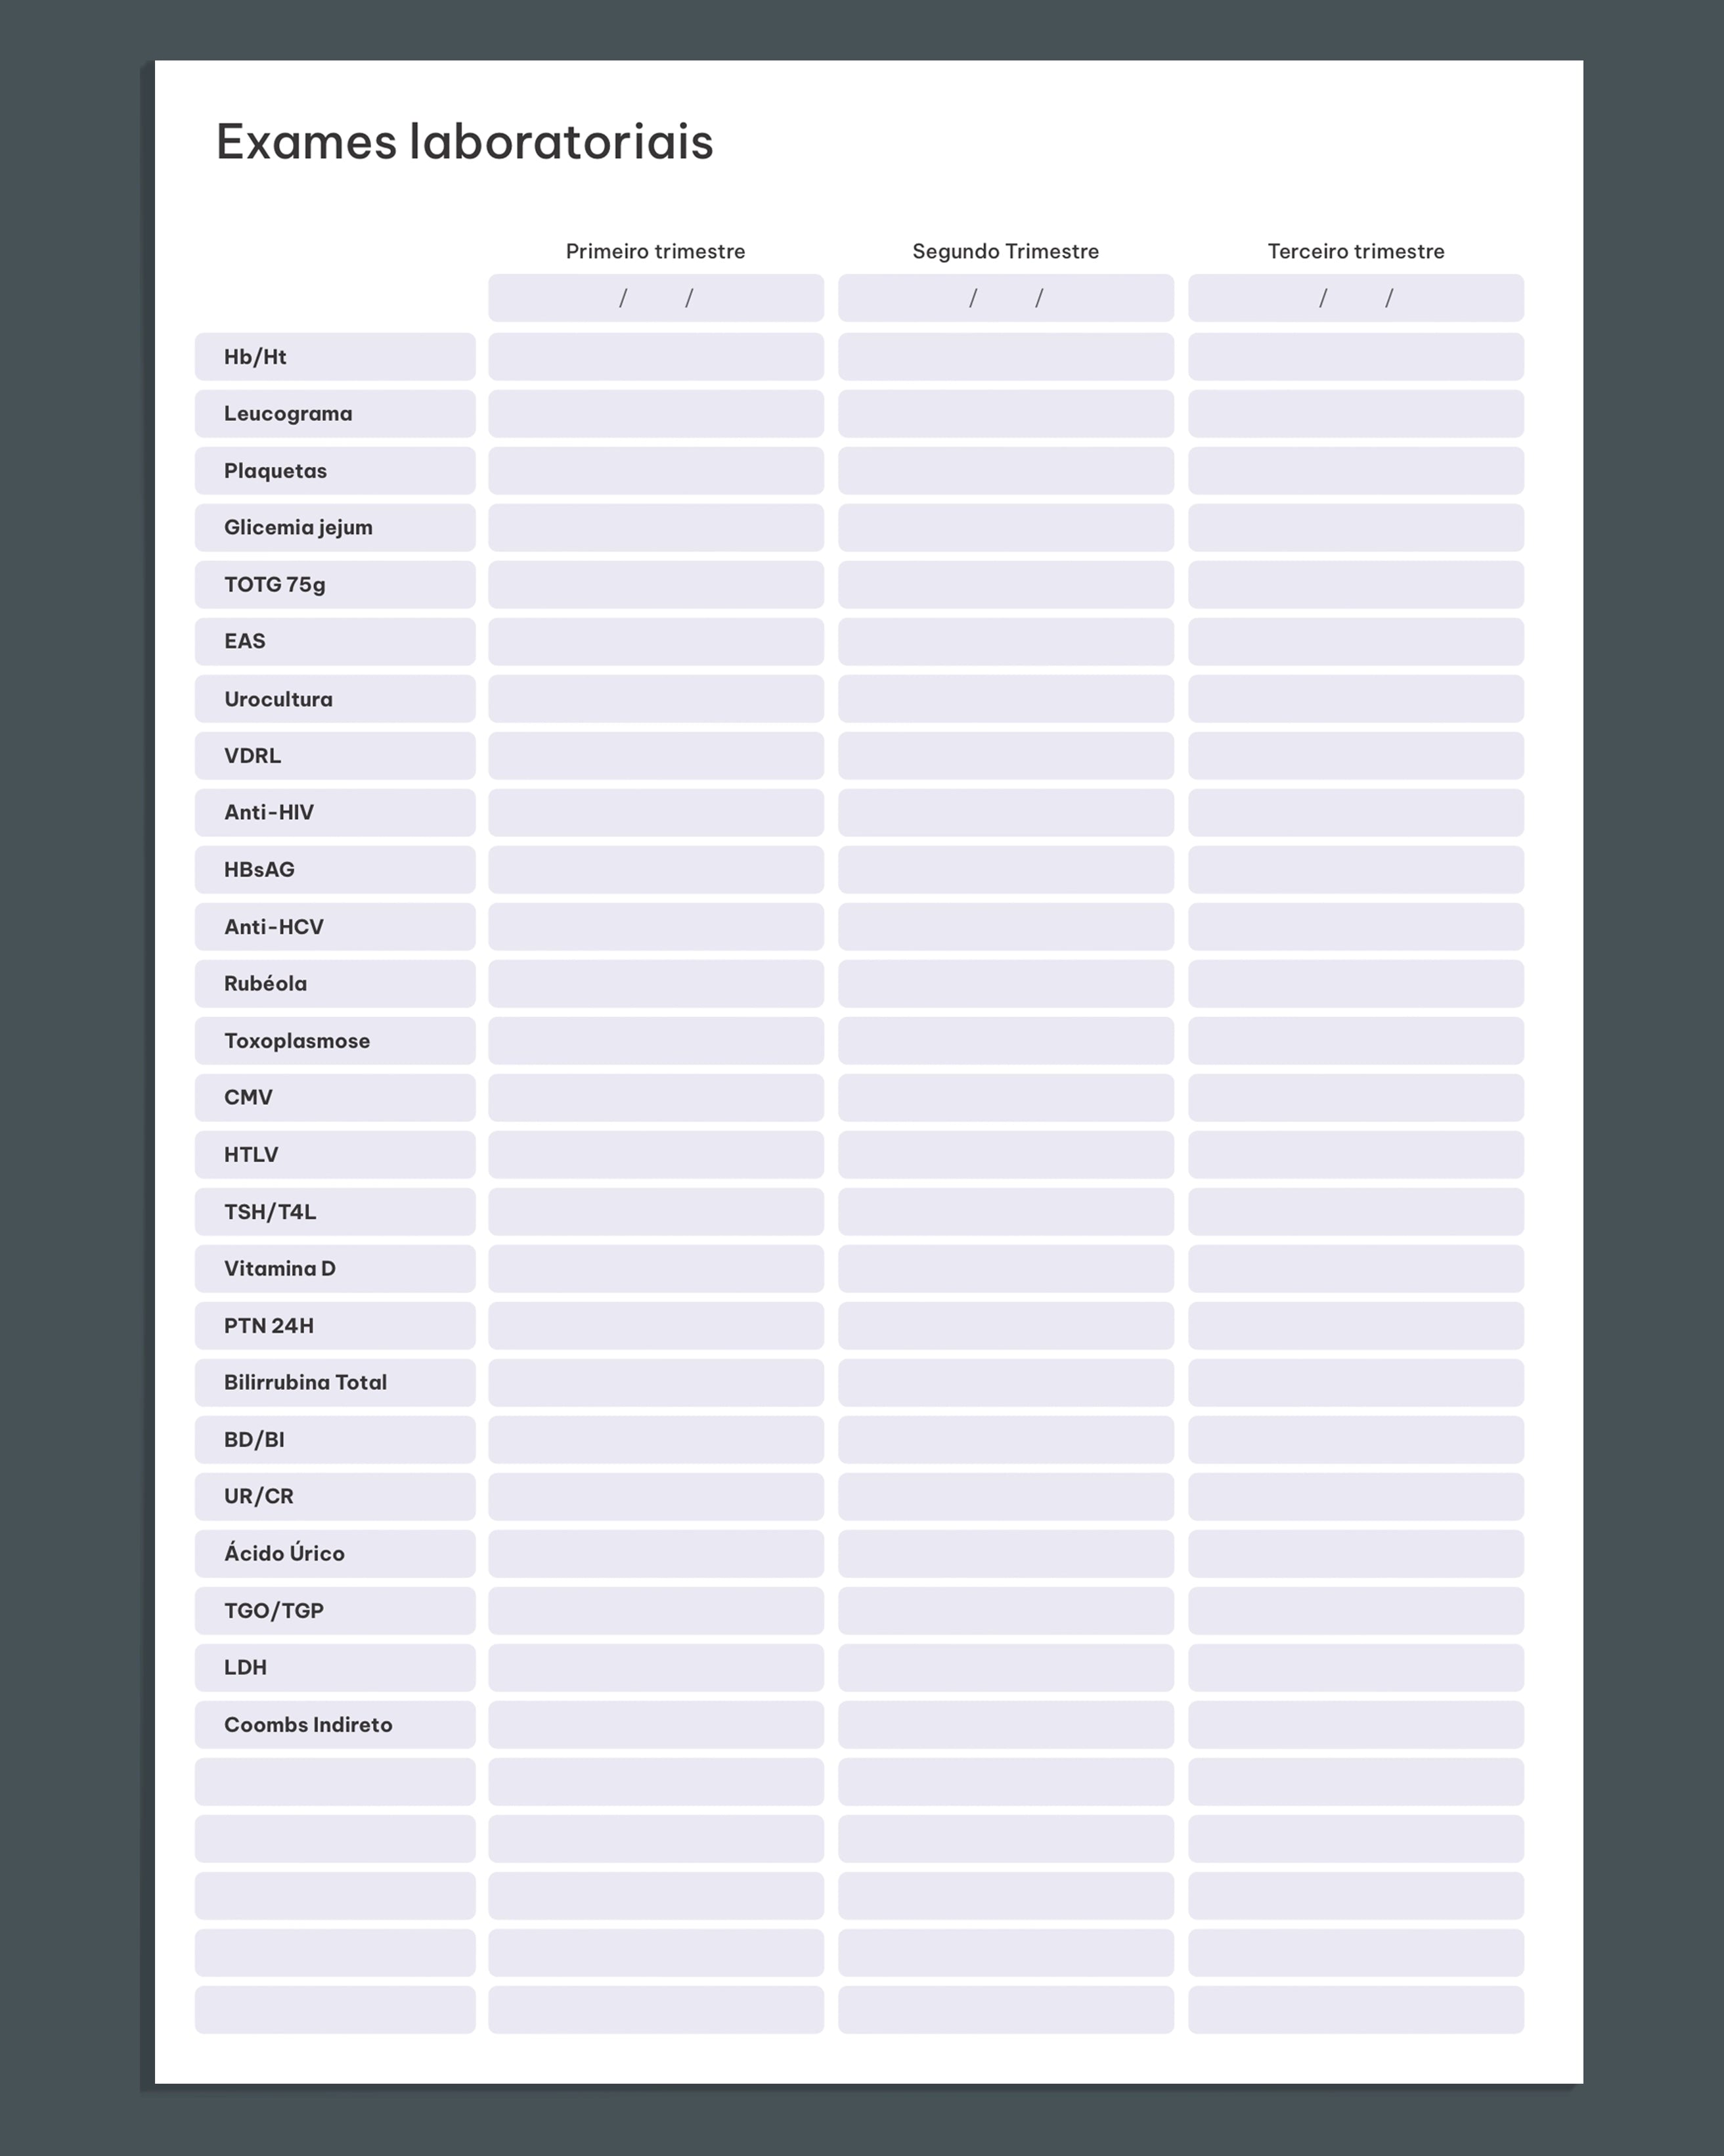Click the Segundo Trimestre date field
The height and width of the screenshot is (2156, 1724).
1006,298
